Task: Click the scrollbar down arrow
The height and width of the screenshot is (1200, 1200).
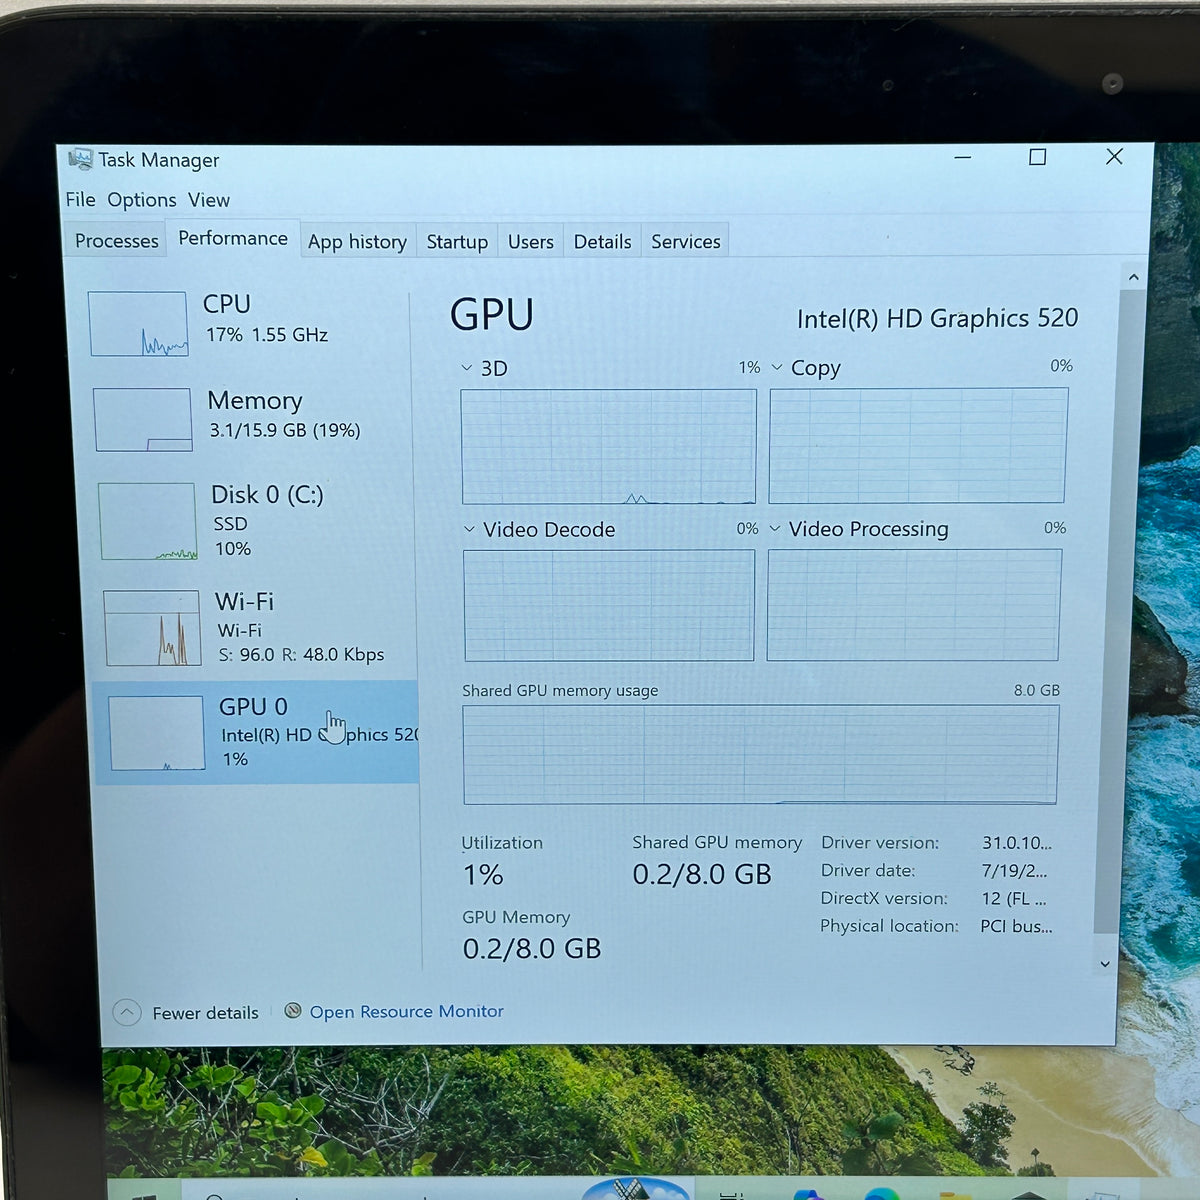Action: click(x=1105, y=964)
